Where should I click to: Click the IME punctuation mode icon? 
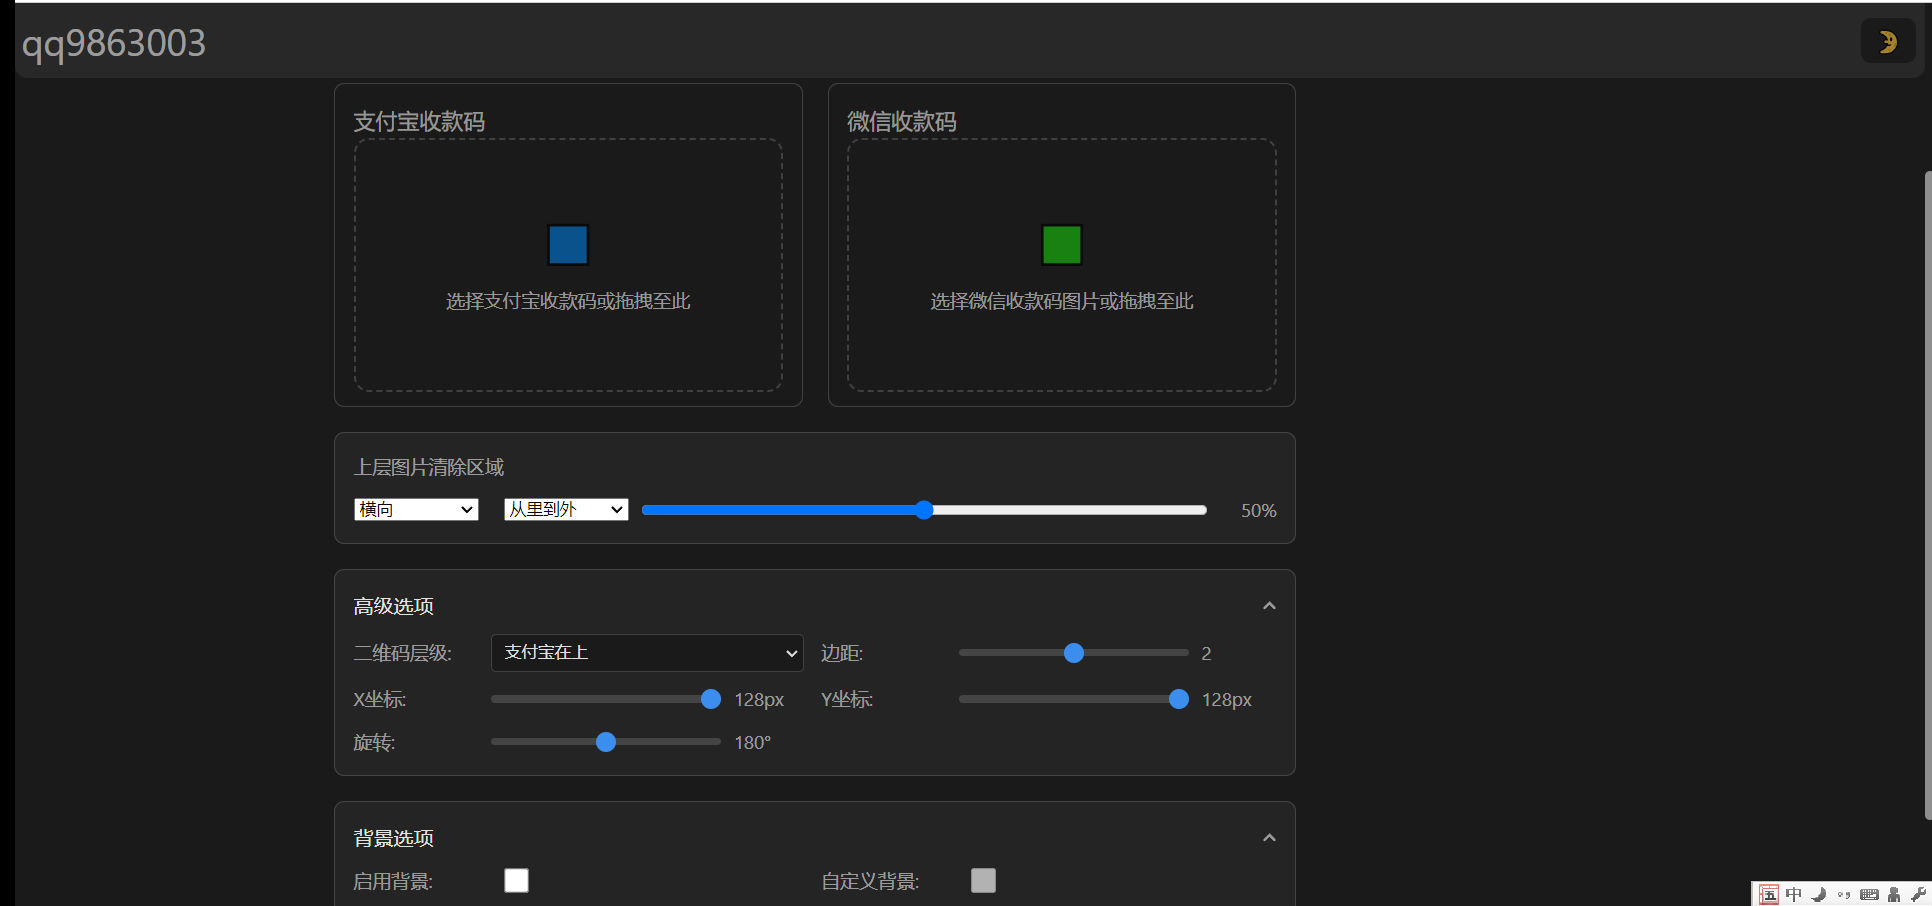pos(1843,895)
